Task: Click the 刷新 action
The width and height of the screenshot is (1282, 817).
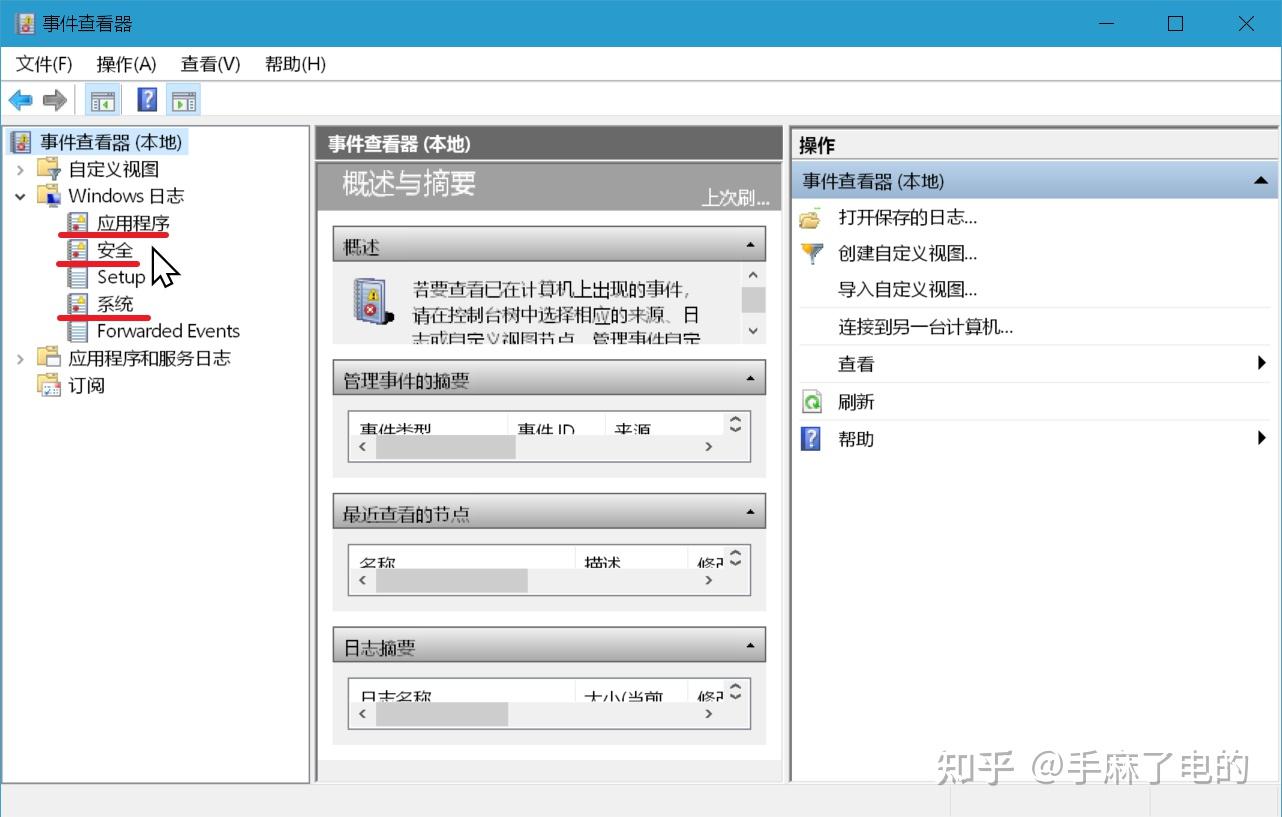Action: [x=856, y=402]
